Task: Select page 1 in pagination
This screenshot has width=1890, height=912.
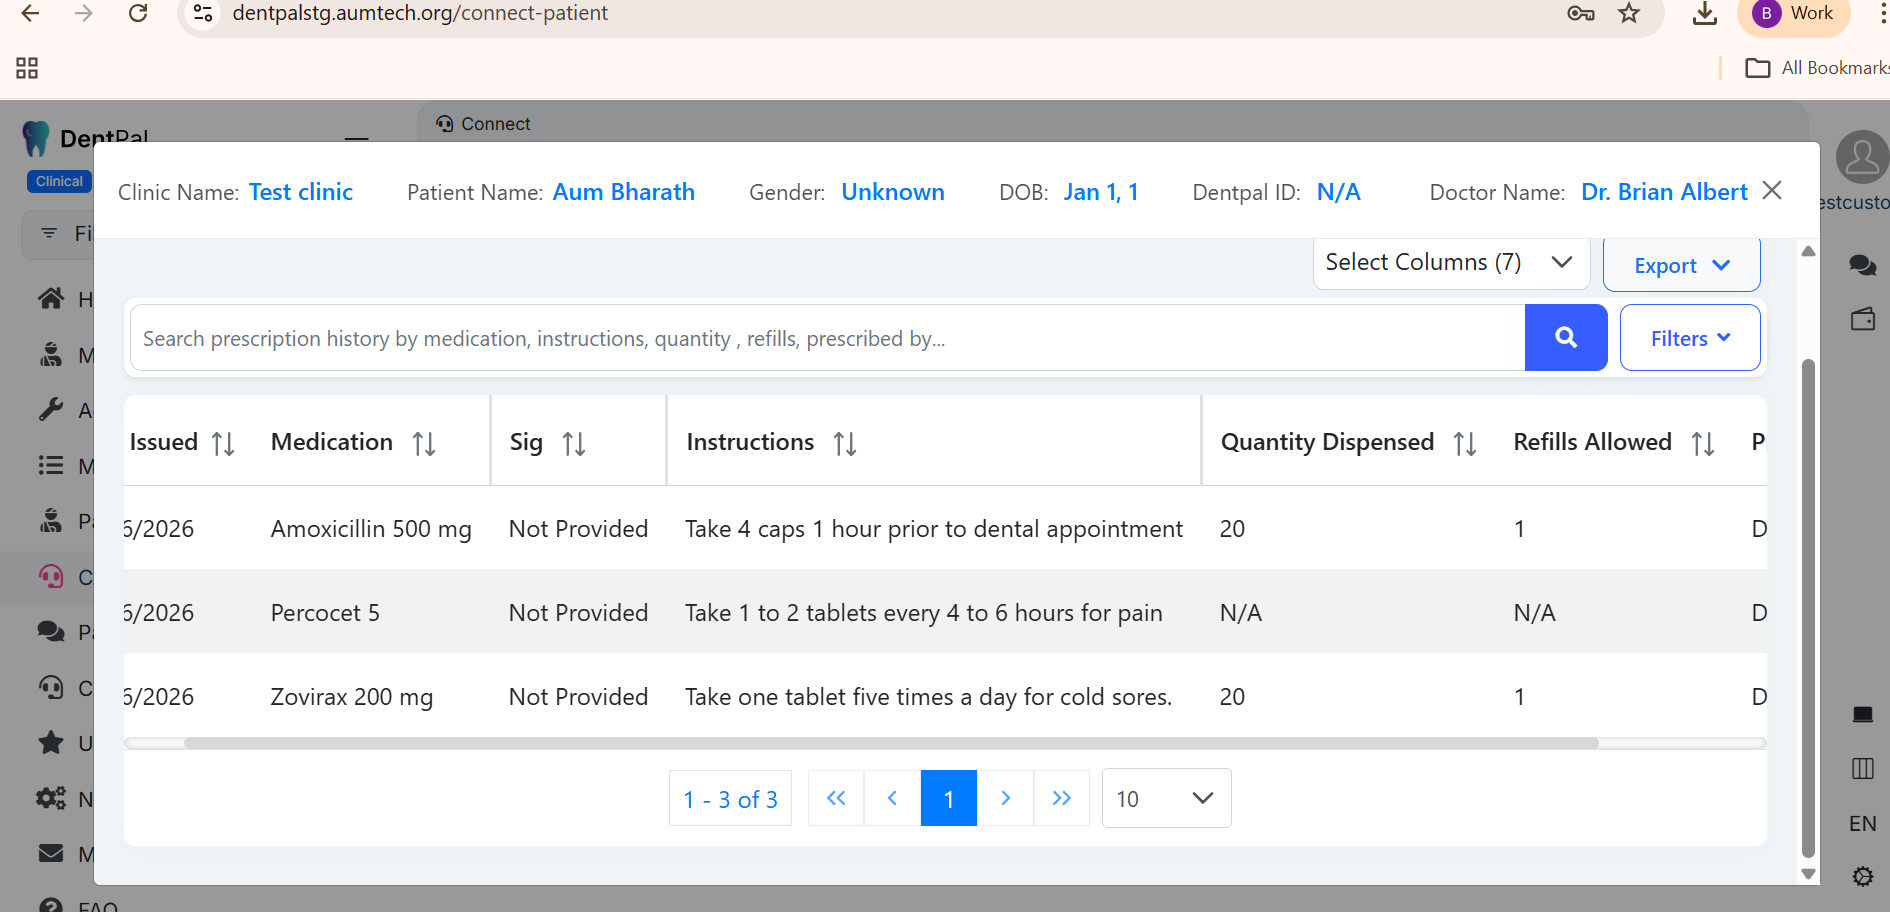Action: [x=948, y=798]
